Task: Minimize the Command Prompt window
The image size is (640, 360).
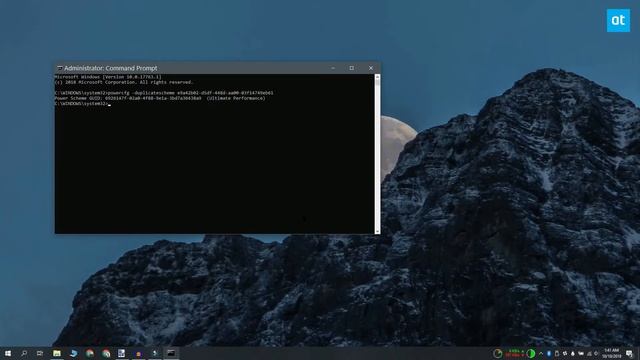Action: 333,68
